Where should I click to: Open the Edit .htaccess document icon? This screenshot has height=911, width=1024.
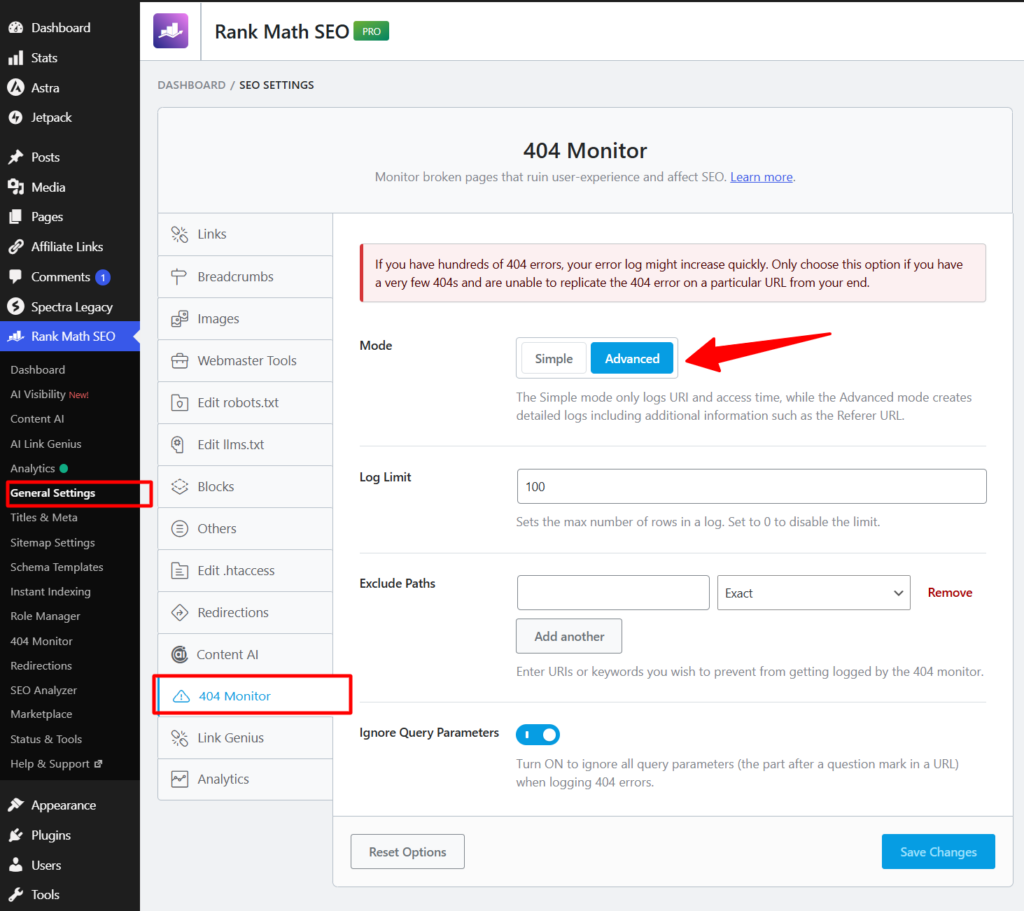[179, 570]
